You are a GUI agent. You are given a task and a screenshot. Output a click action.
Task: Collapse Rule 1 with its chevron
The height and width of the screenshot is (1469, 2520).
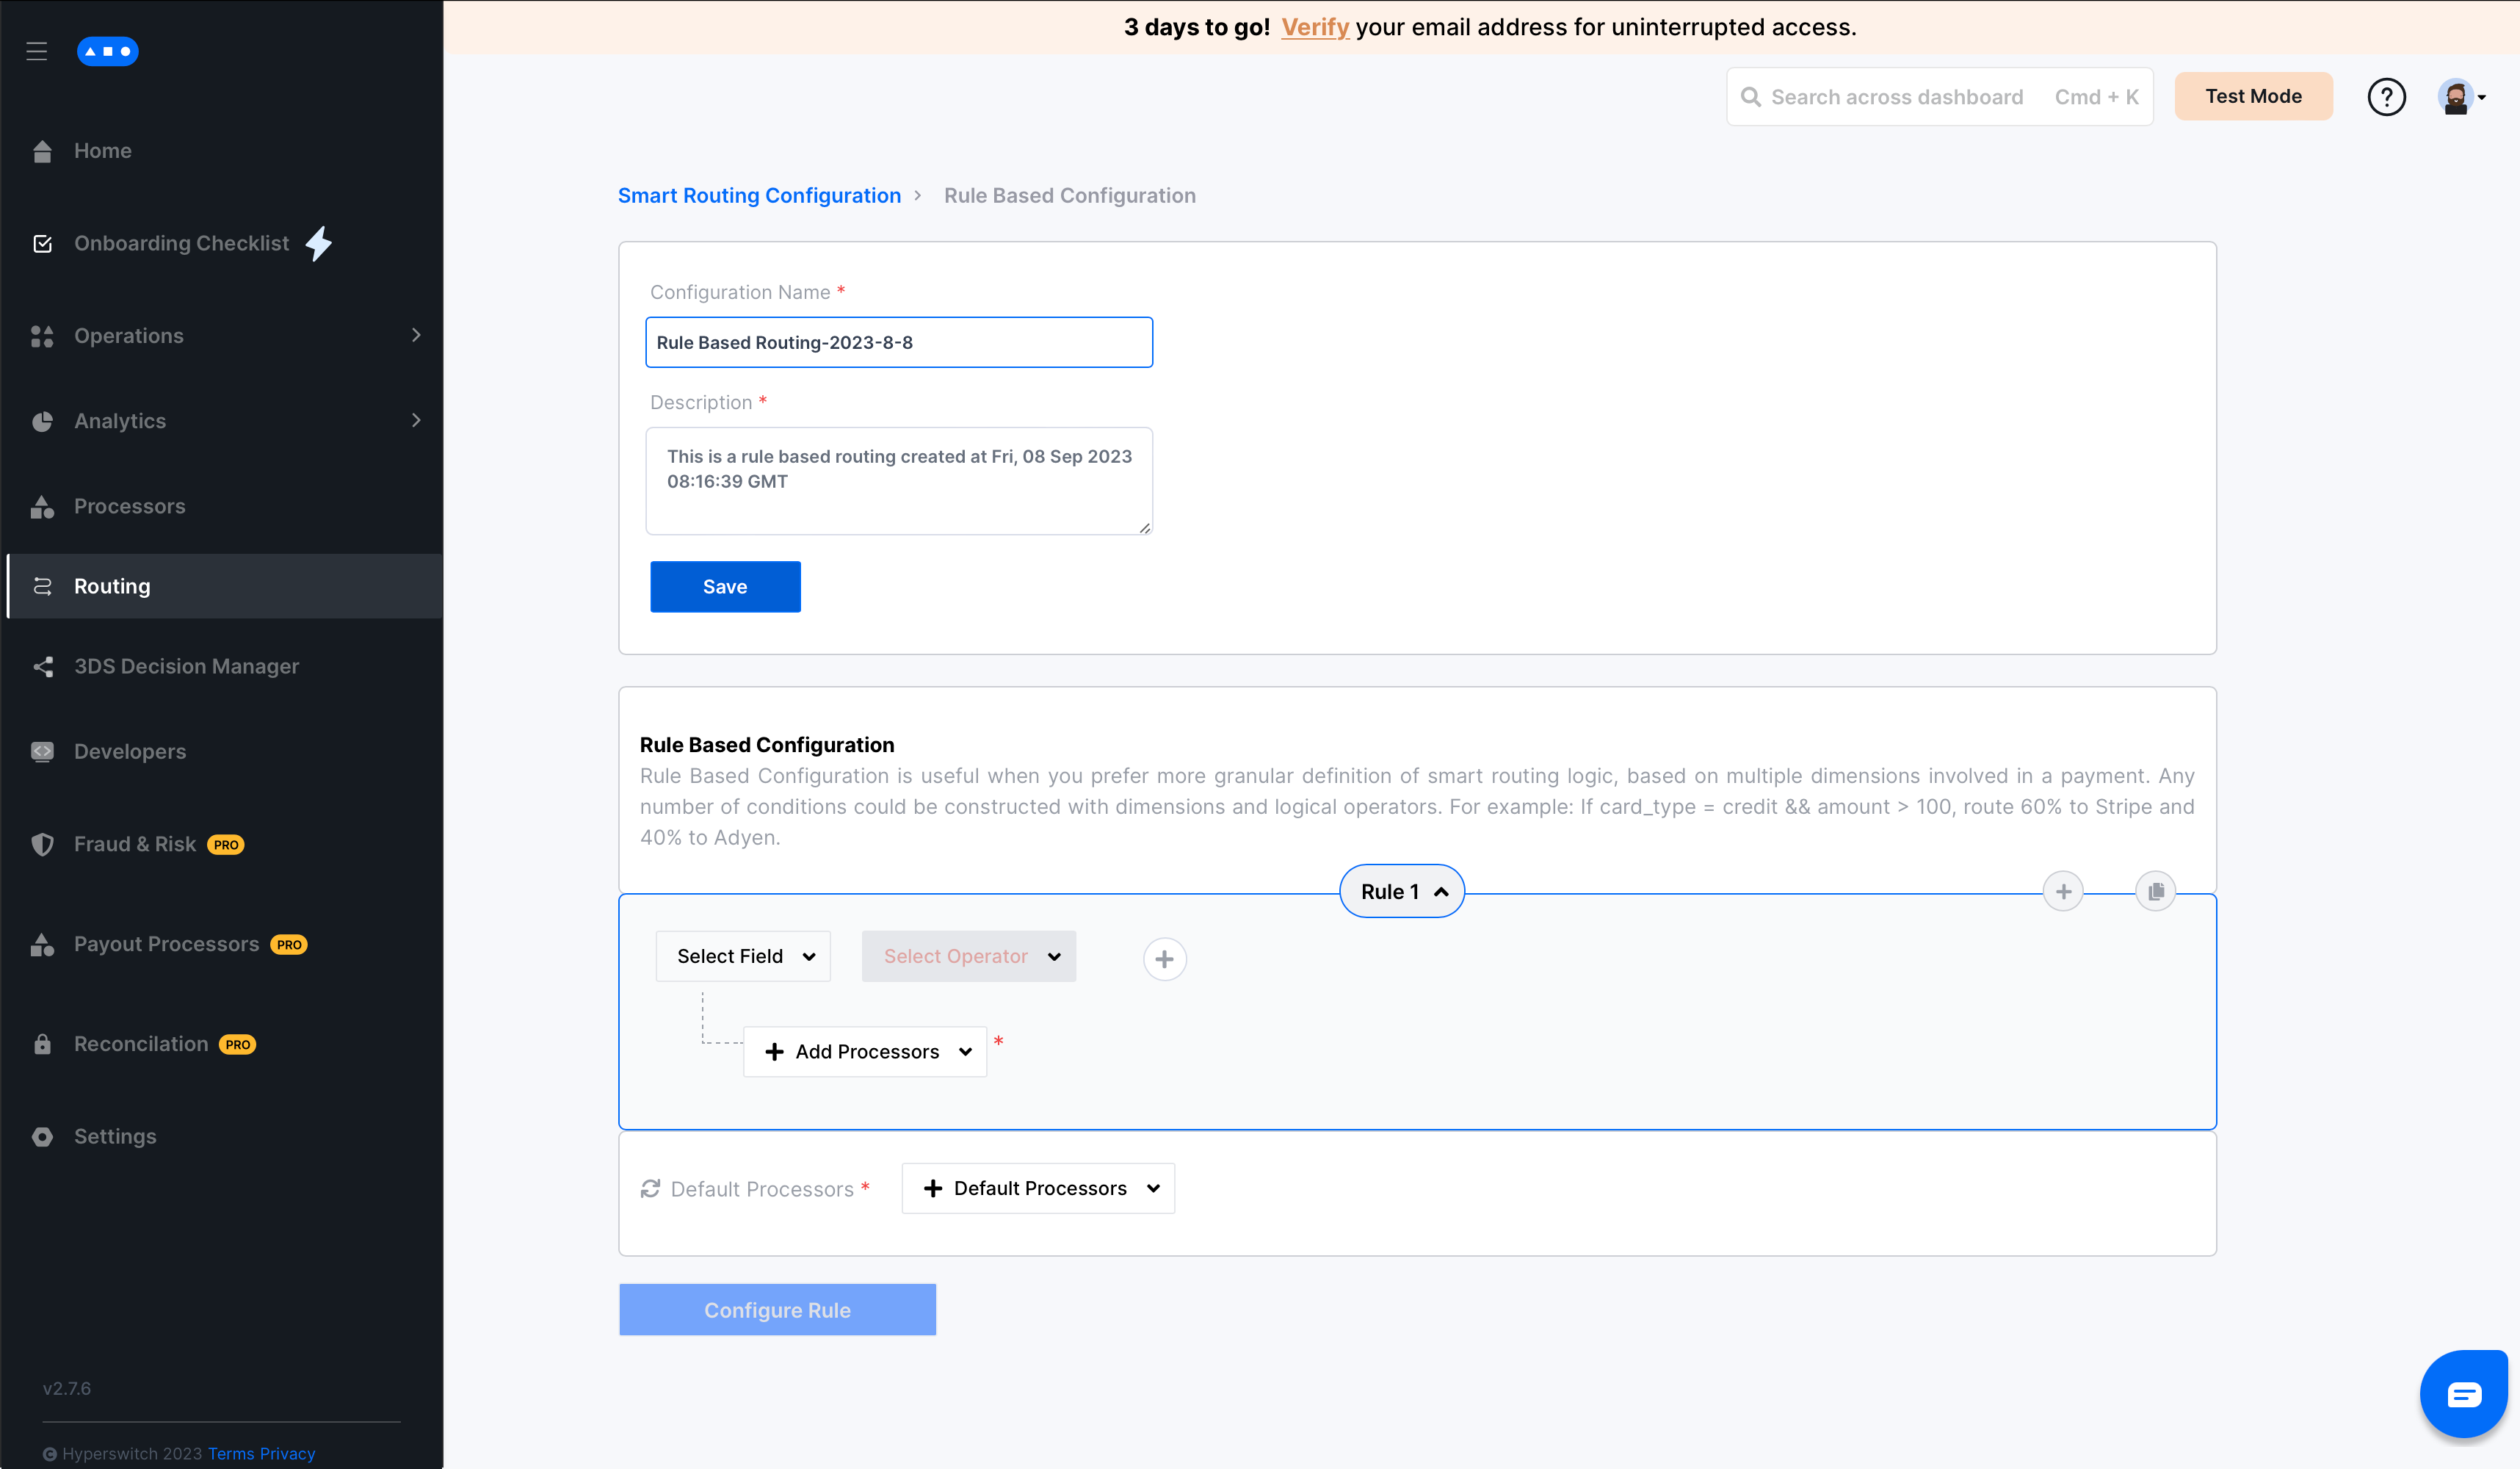(x=1440, y=890)
